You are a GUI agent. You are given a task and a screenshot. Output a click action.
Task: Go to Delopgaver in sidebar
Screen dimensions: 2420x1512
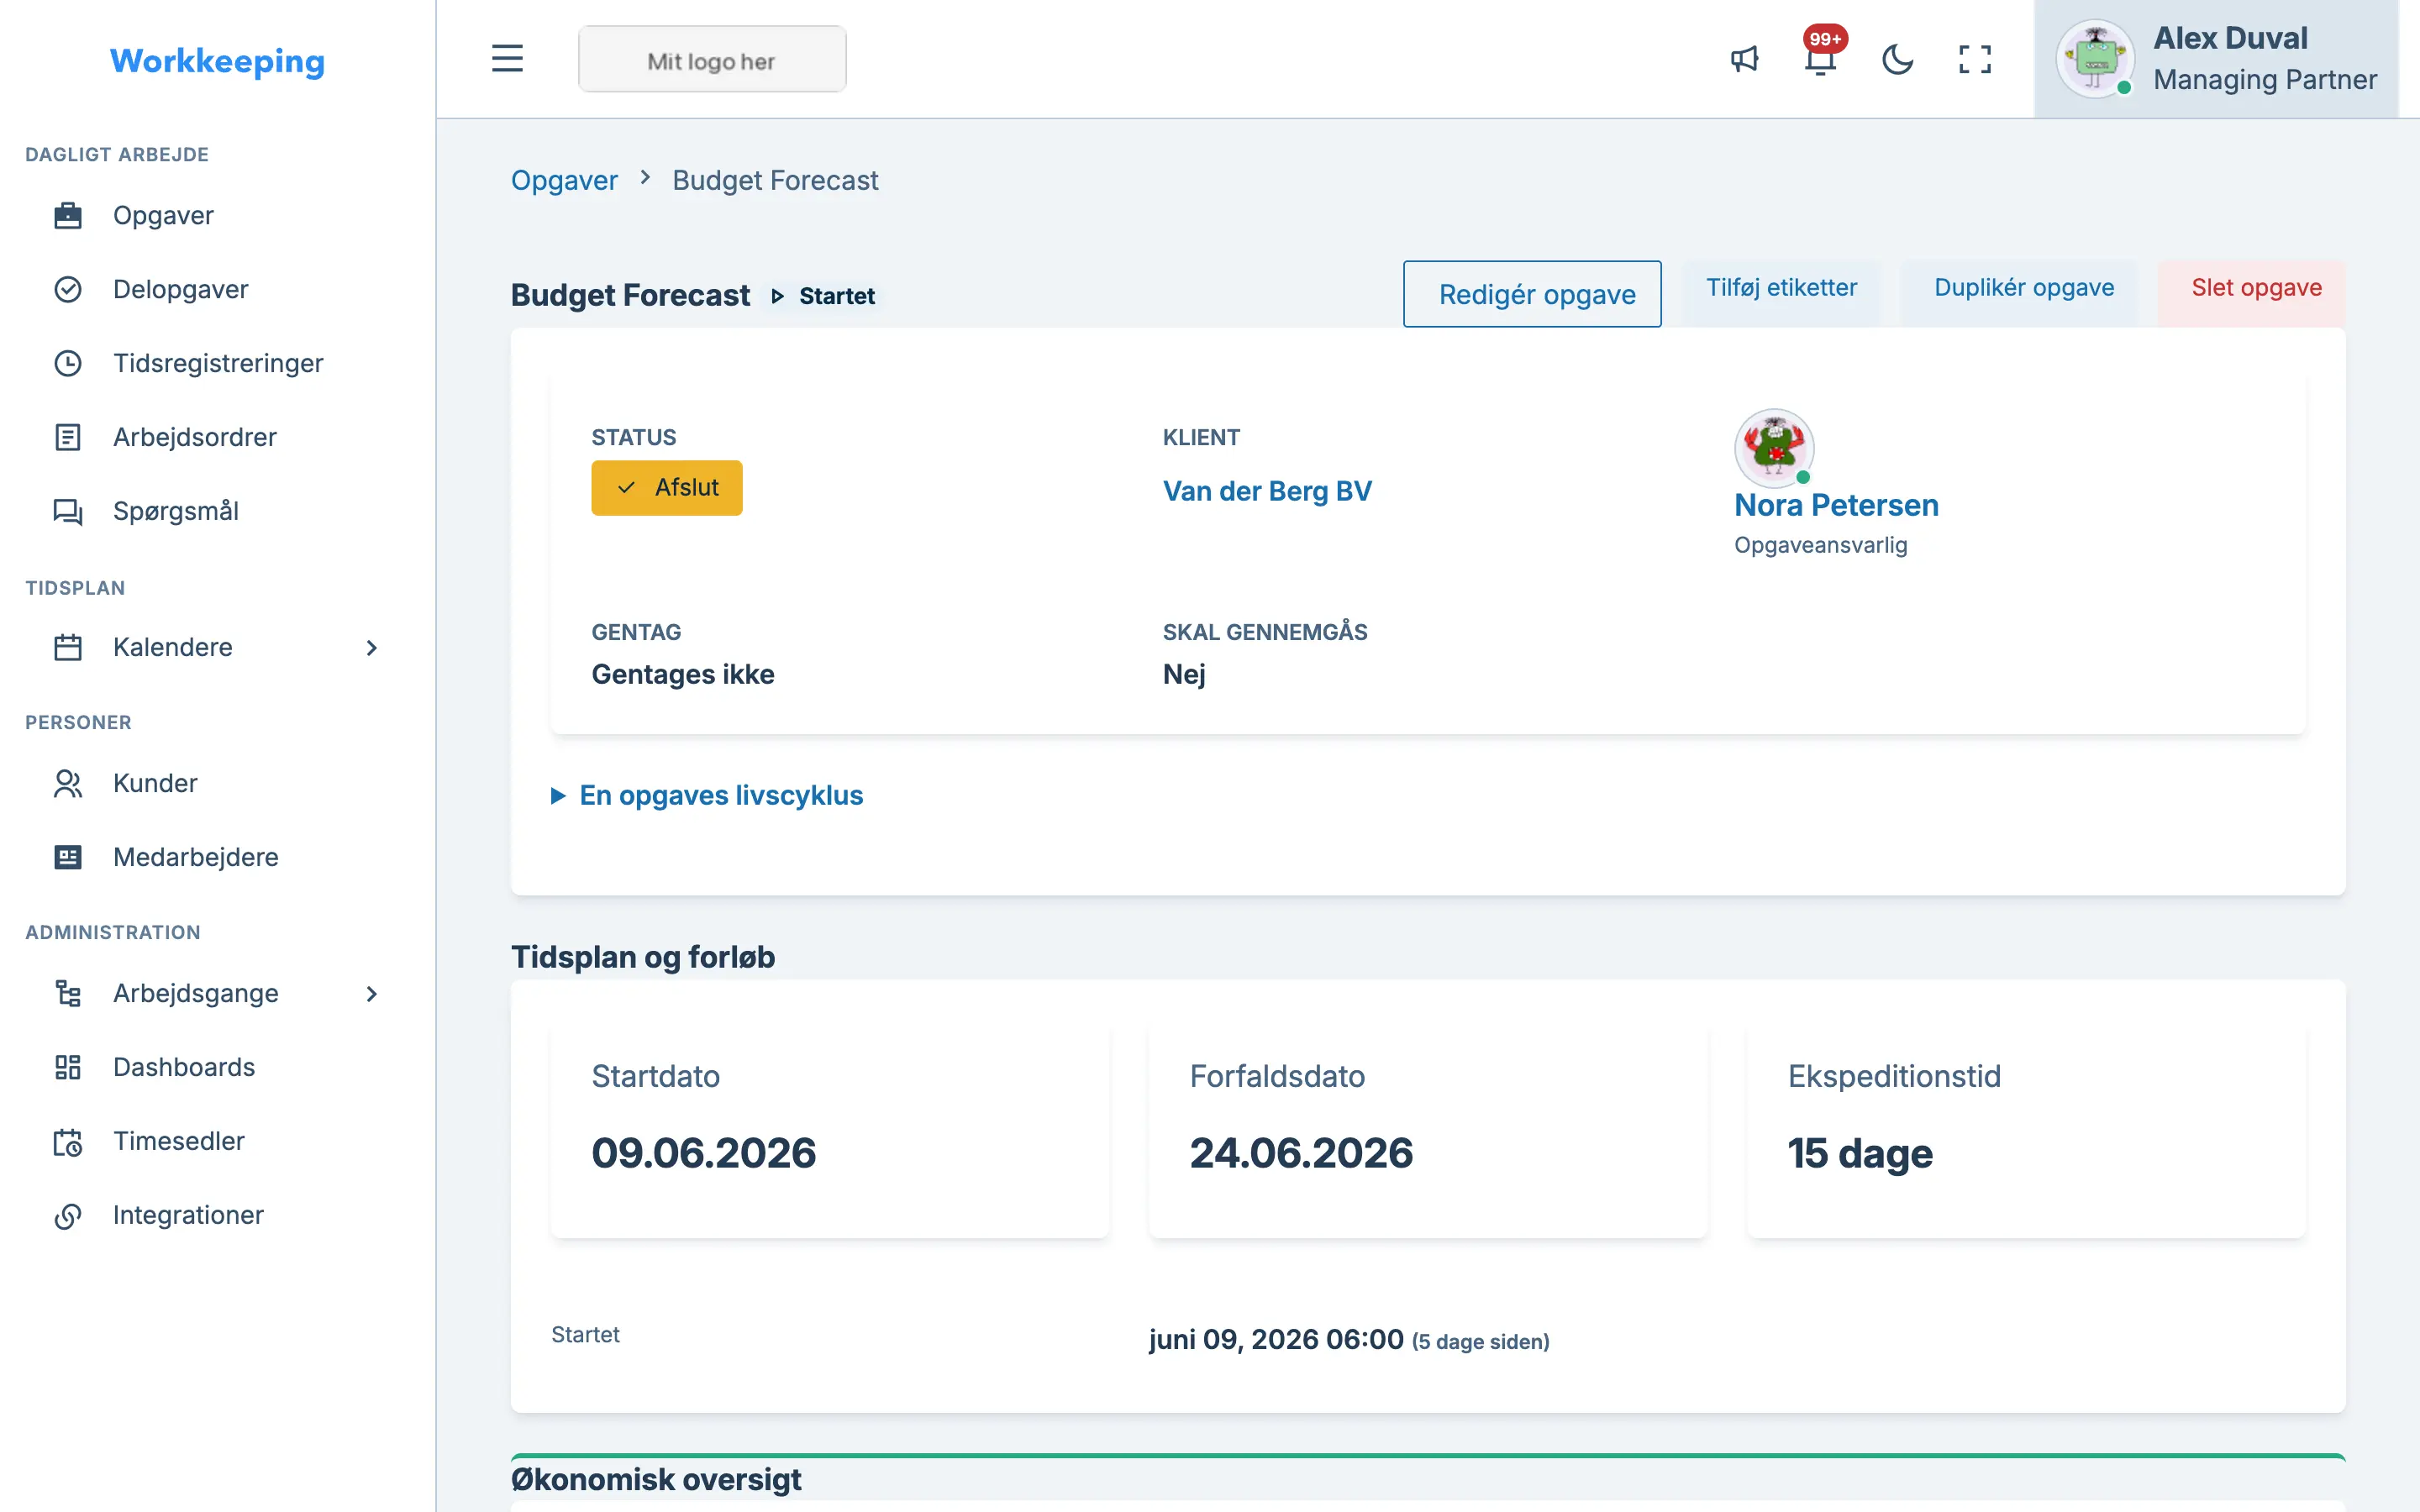coord(180,289)
